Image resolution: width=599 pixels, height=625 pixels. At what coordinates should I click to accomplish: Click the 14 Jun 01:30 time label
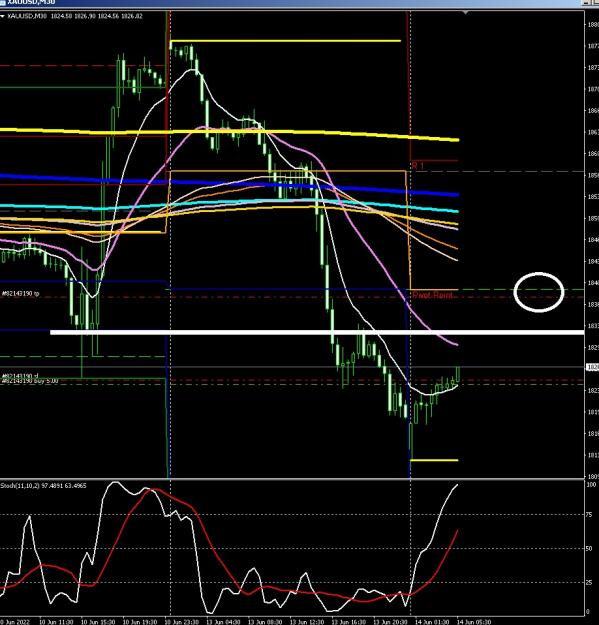(432, 622)
